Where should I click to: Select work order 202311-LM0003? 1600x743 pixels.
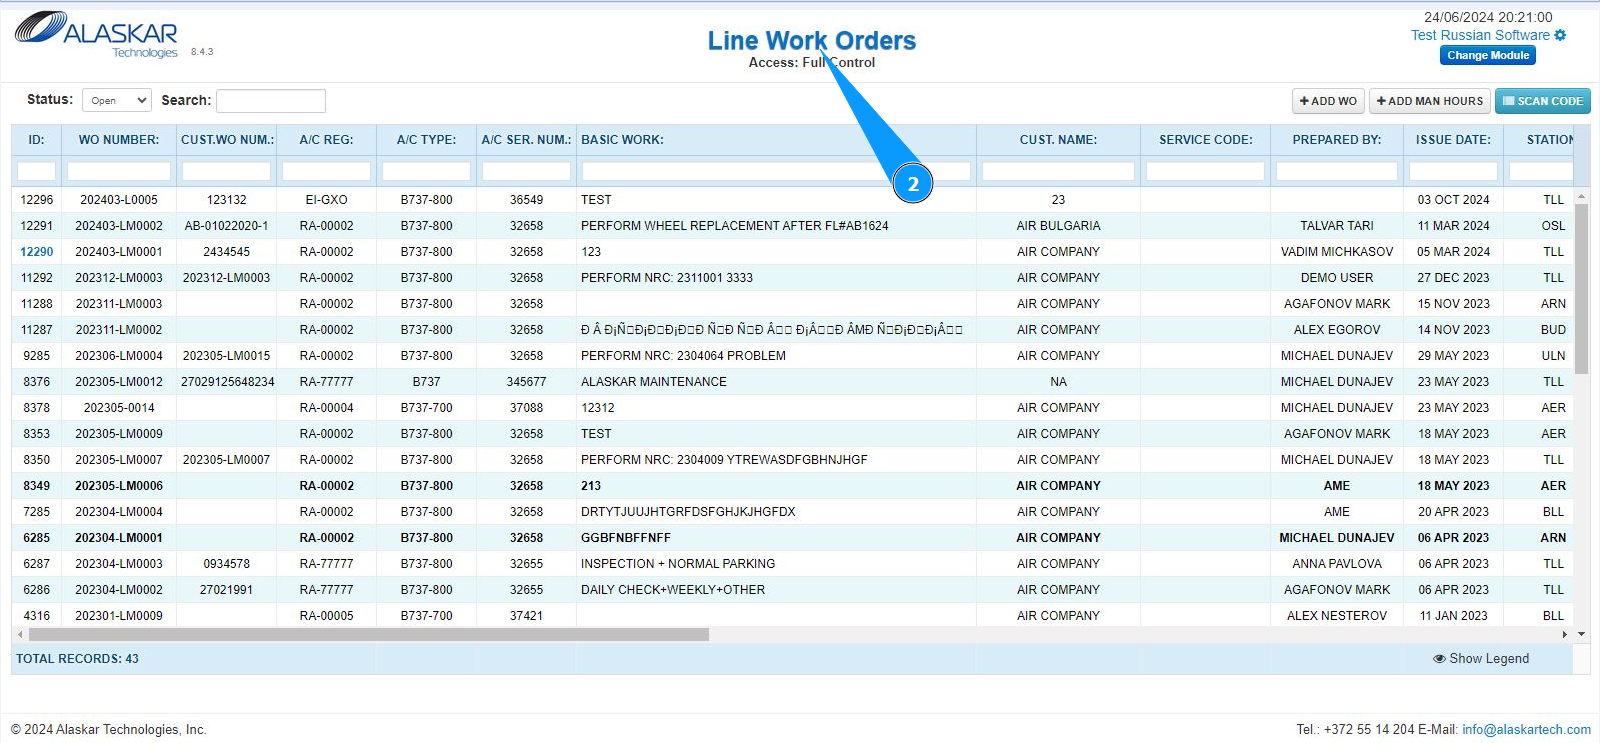click(119, 304)
